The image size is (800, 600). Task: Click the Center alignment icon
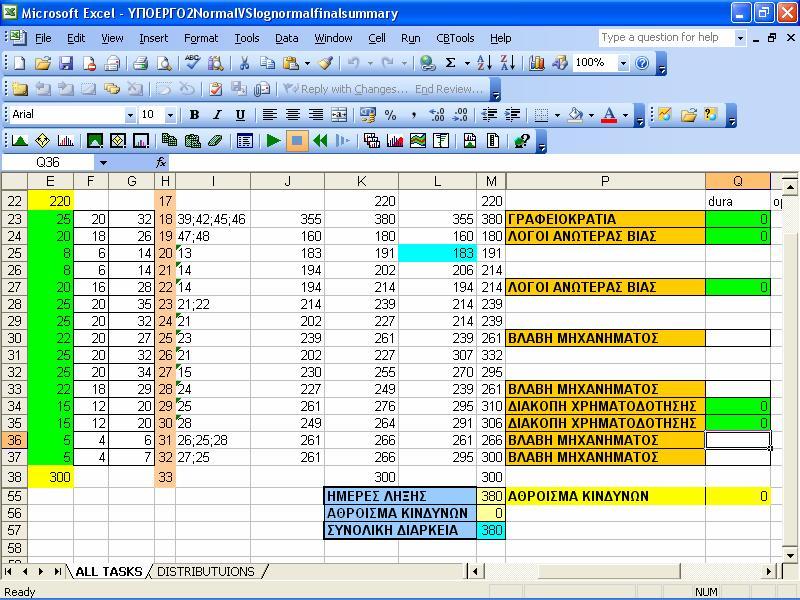292,115
